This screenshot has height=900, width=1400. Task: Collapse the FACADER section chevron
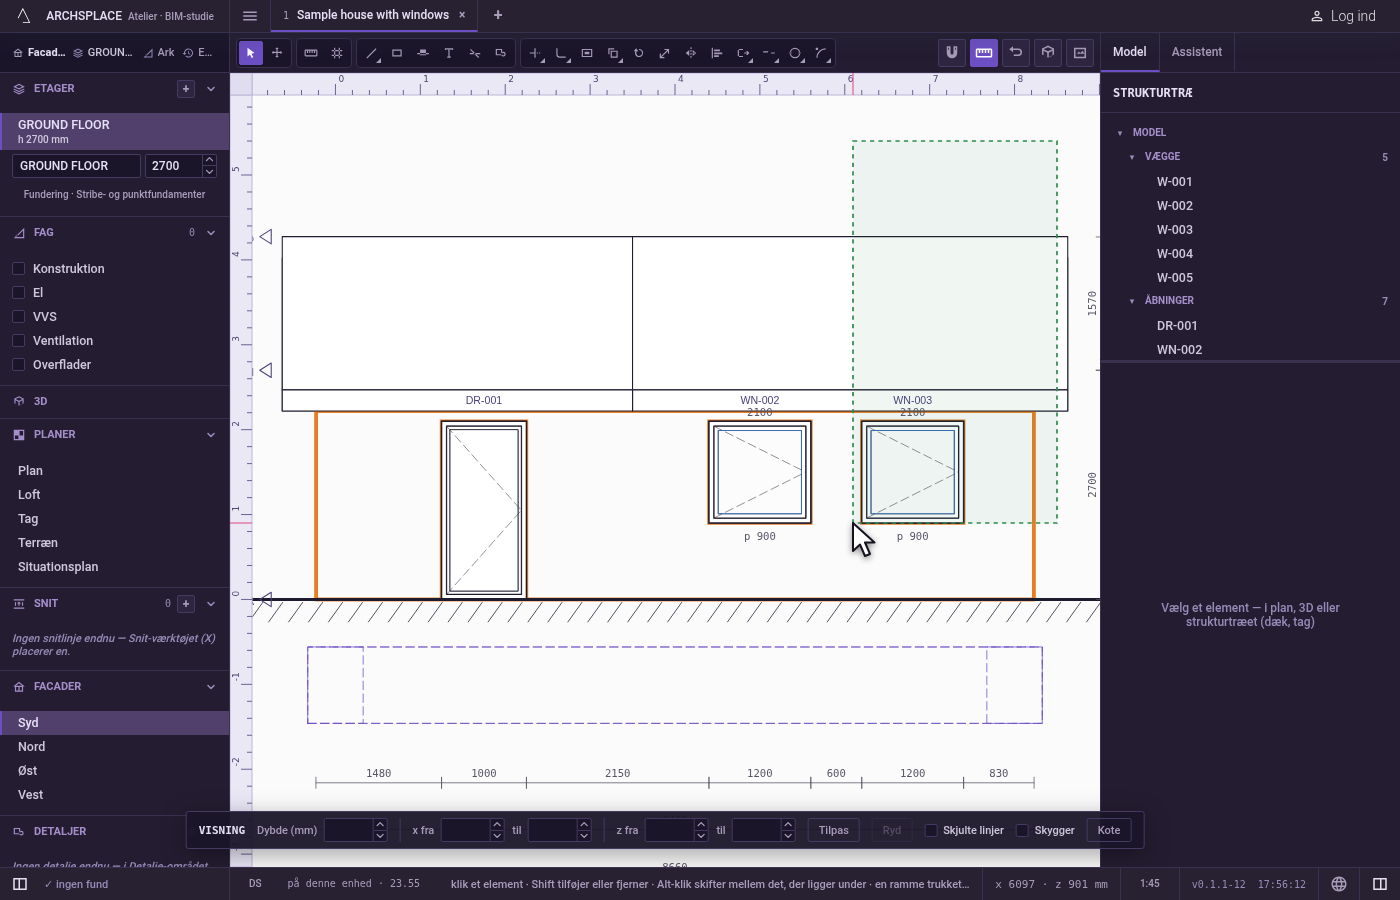pos(211,687)
